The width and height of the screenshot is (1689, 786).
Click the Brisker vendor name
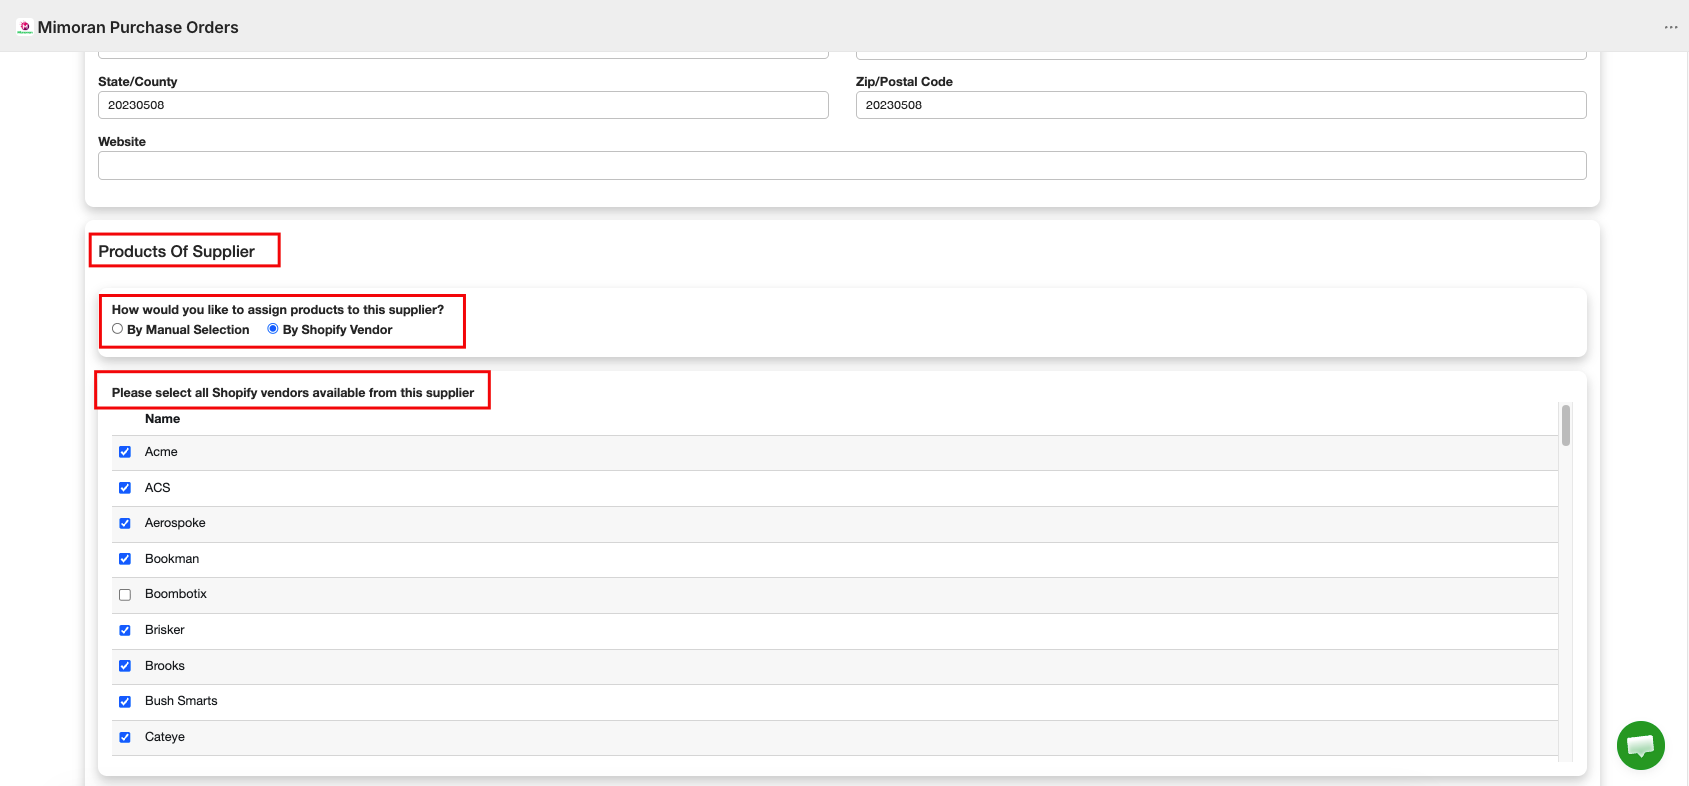coord(165,630)
